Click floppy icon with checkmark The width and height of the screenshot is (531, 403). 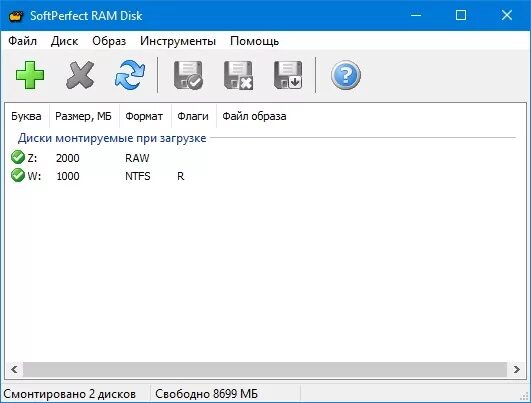pos(188,75)
